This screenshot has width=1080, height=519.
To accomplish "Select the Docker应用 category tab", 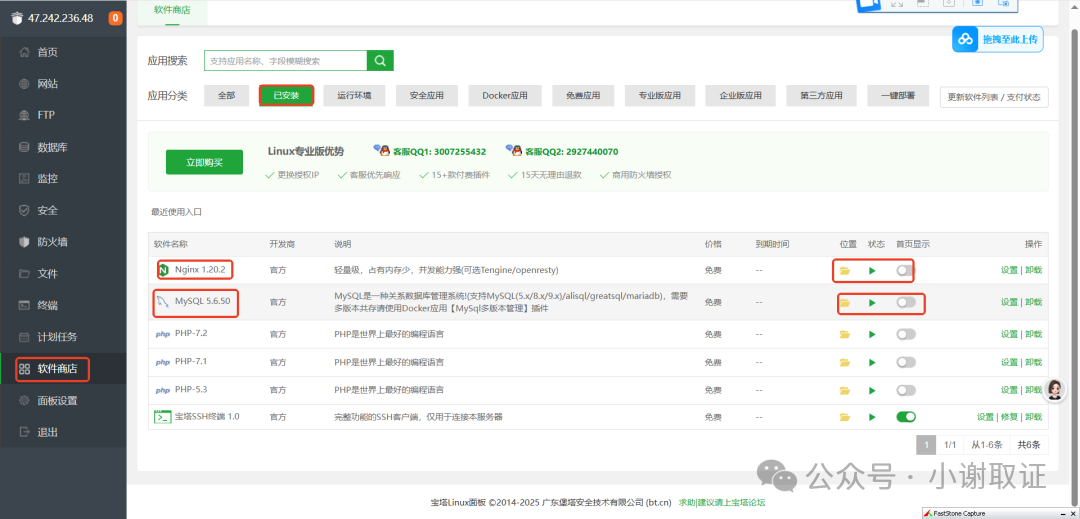I will pos(505,96).
